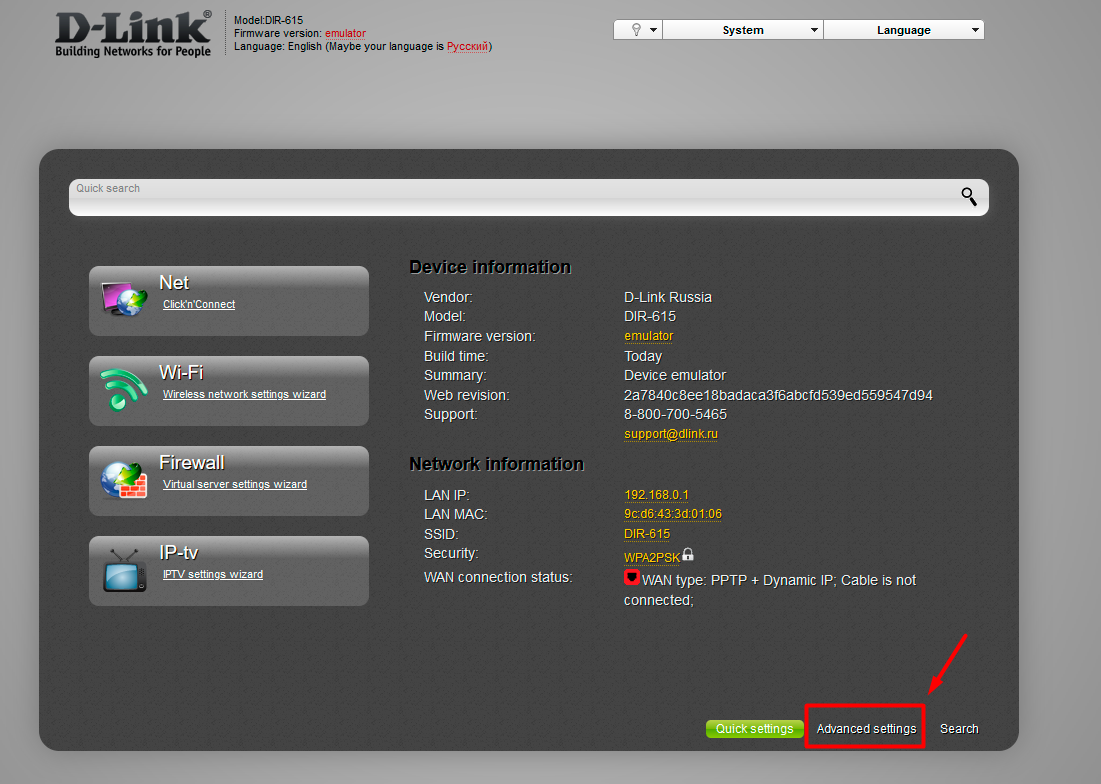Click the D-Link logo
The width and height of the screenshot is (1101, 784).
132,28
